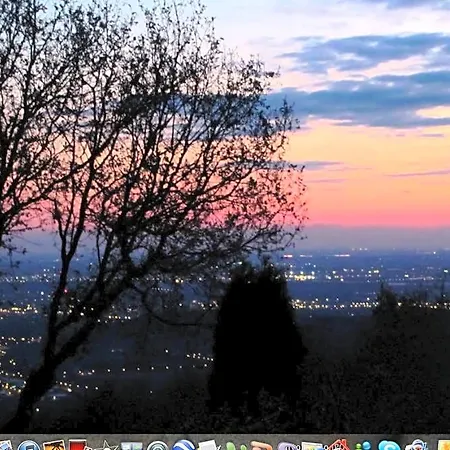
Task: Open iPhoto with the palm tree icon
Action: [54, 445]
